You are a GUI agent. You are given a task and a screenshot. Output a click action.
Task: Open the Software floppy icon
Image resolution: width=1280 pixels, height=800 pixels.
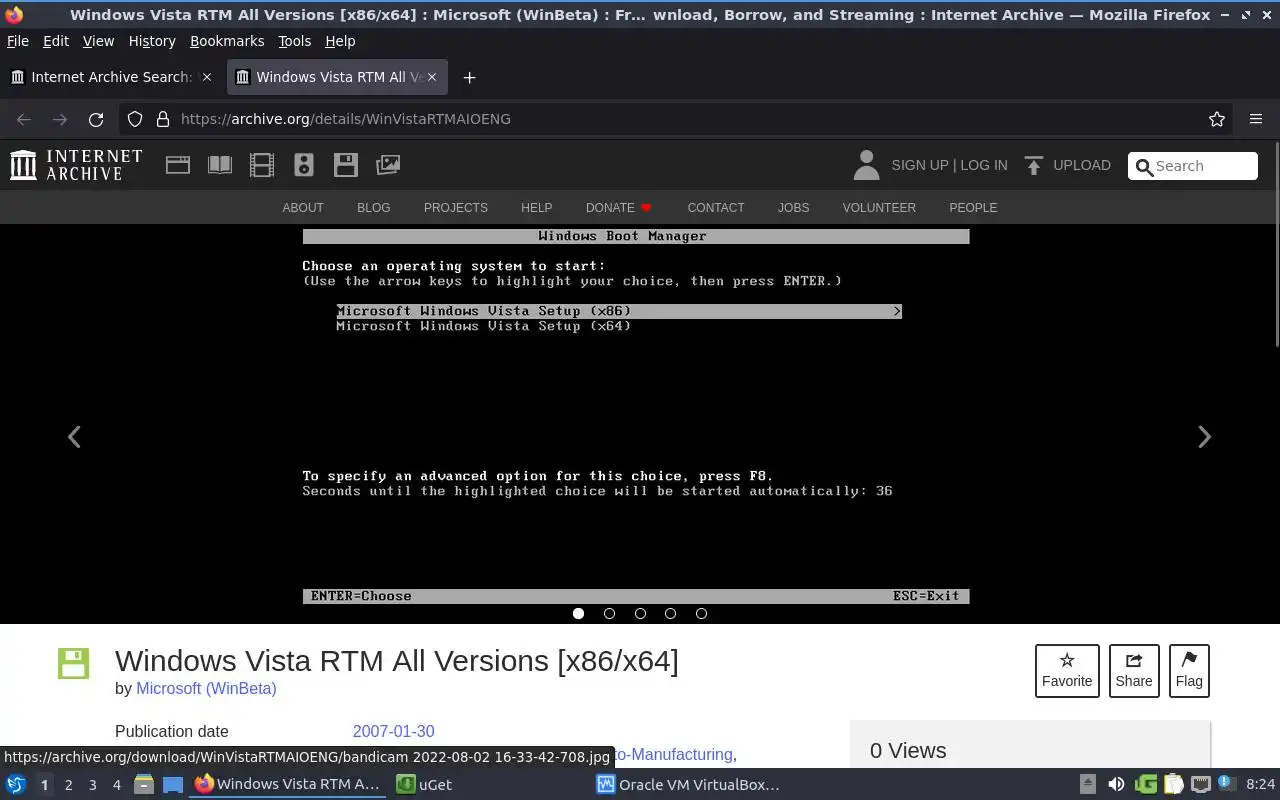point(346,165)
